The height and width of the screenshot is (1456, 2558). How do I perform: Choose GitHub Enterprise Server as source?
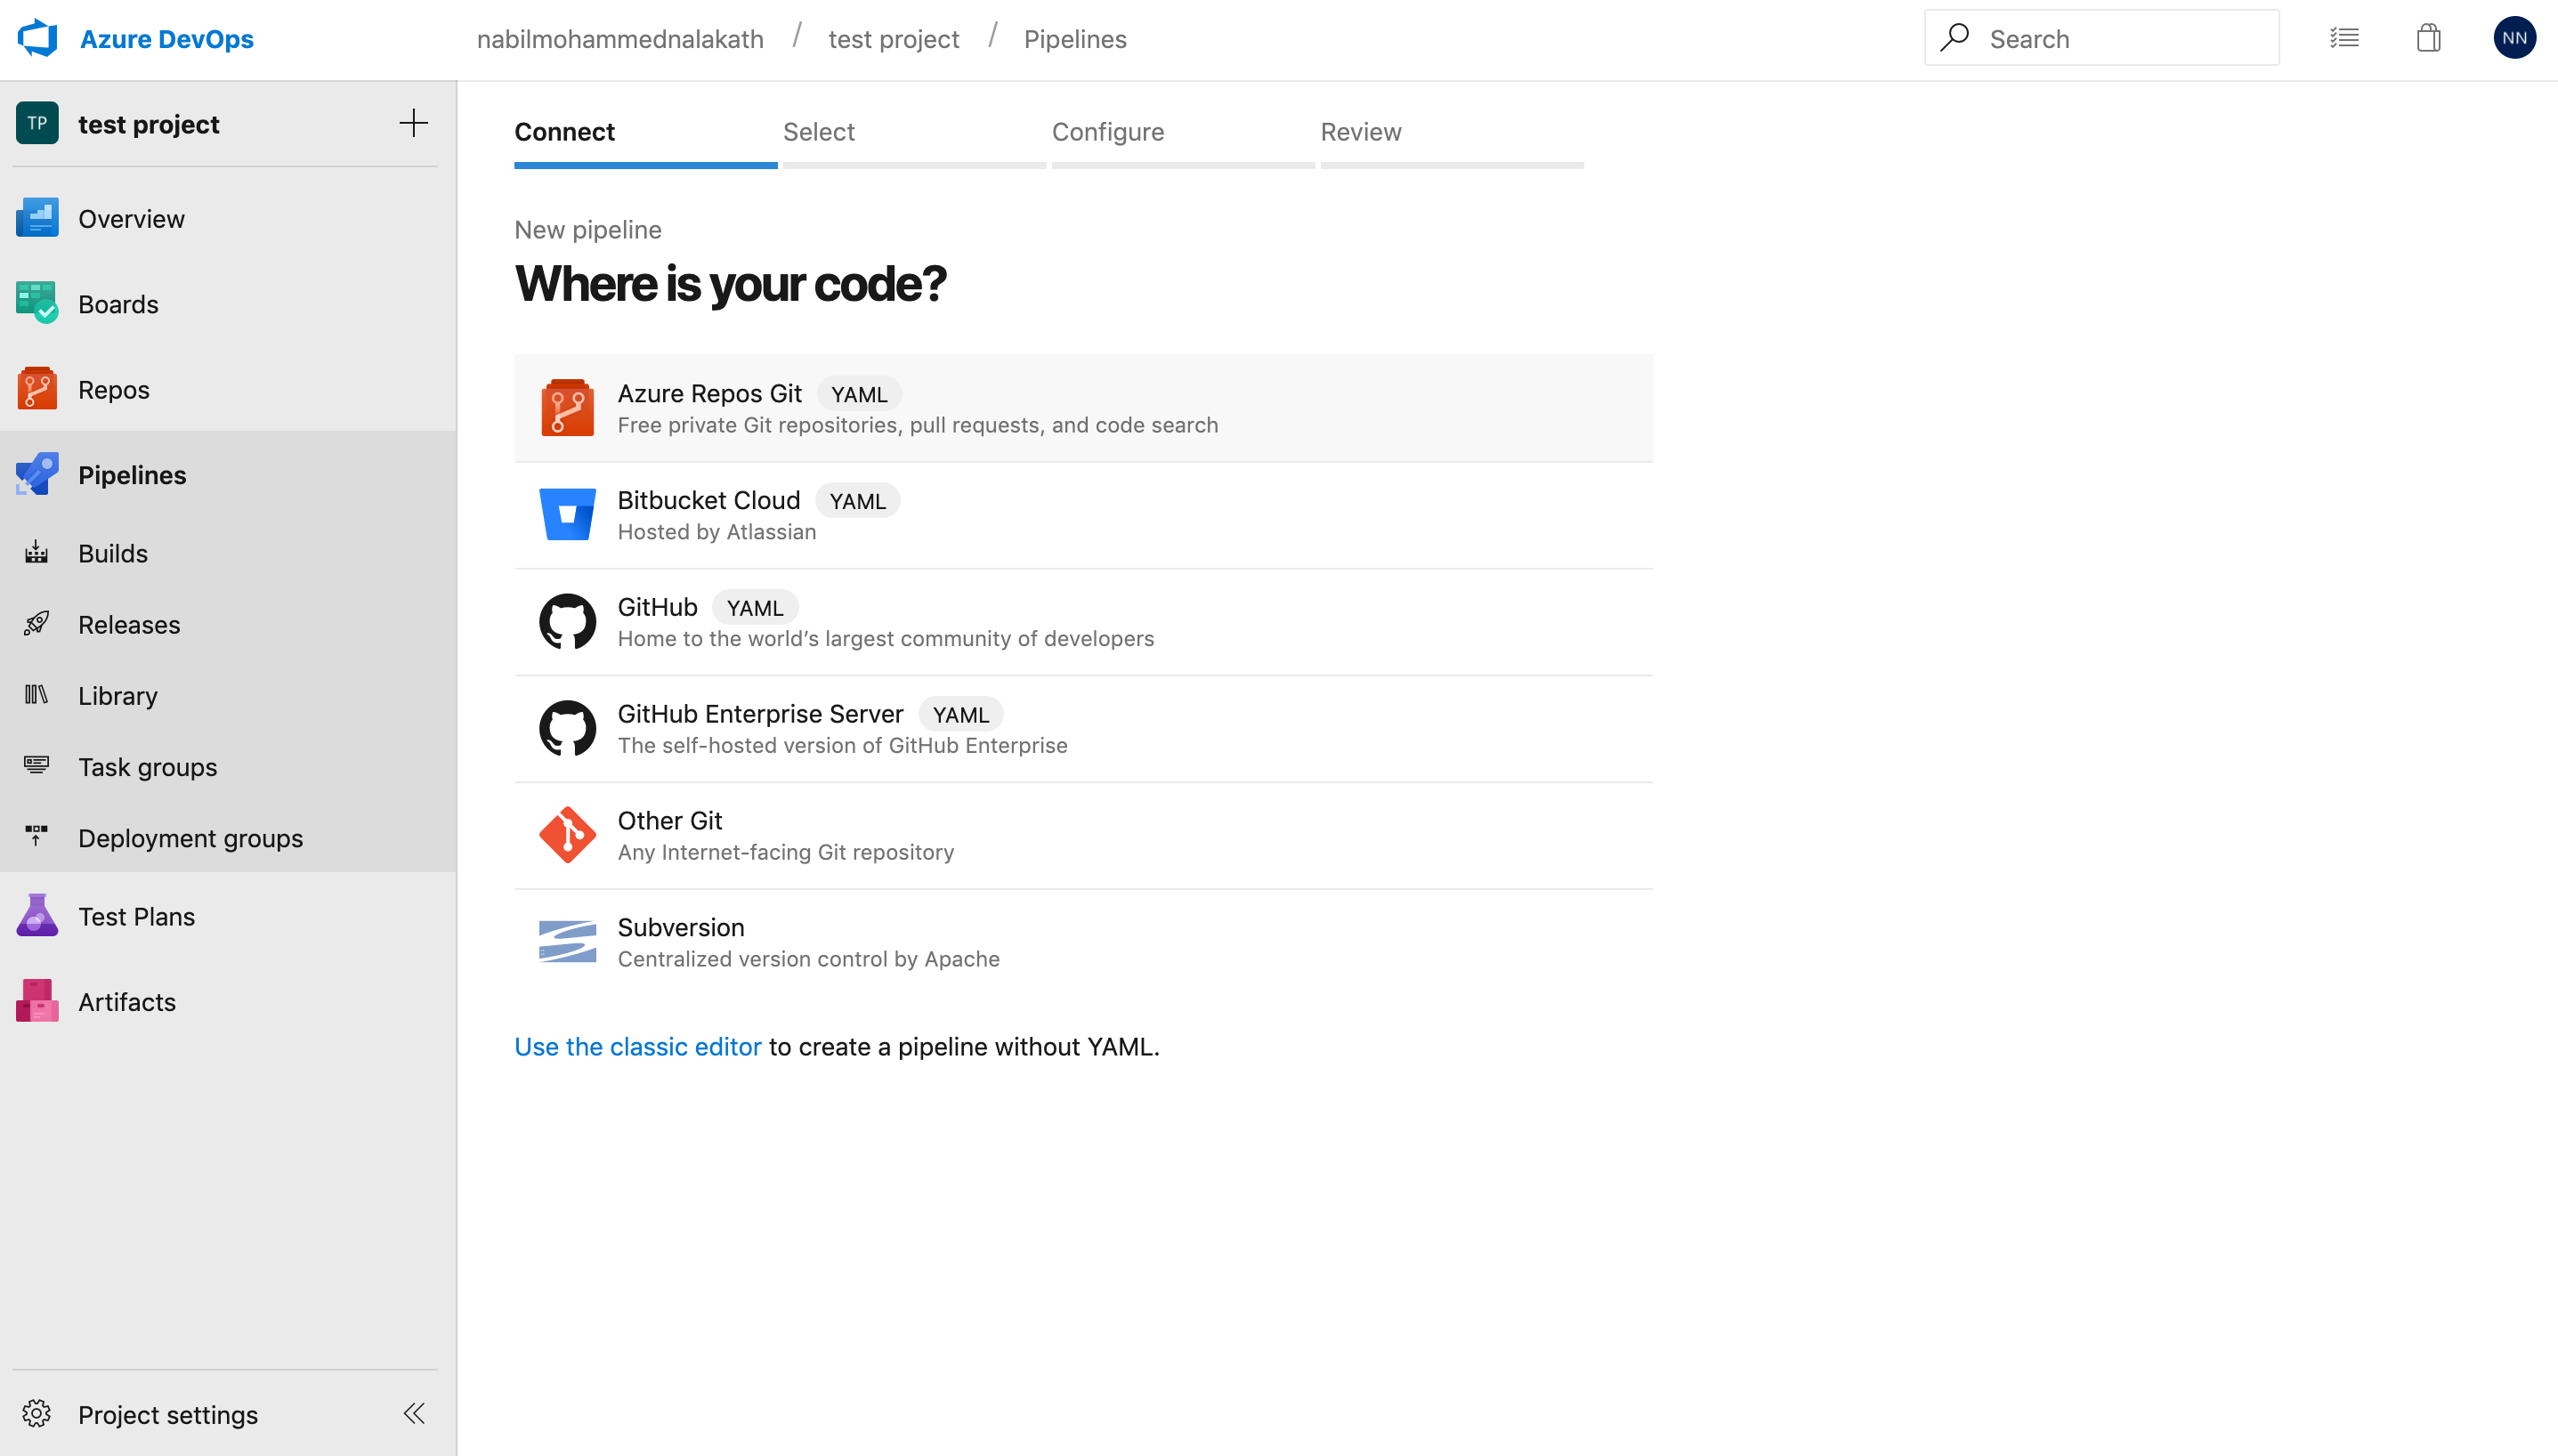point(1083,728)
